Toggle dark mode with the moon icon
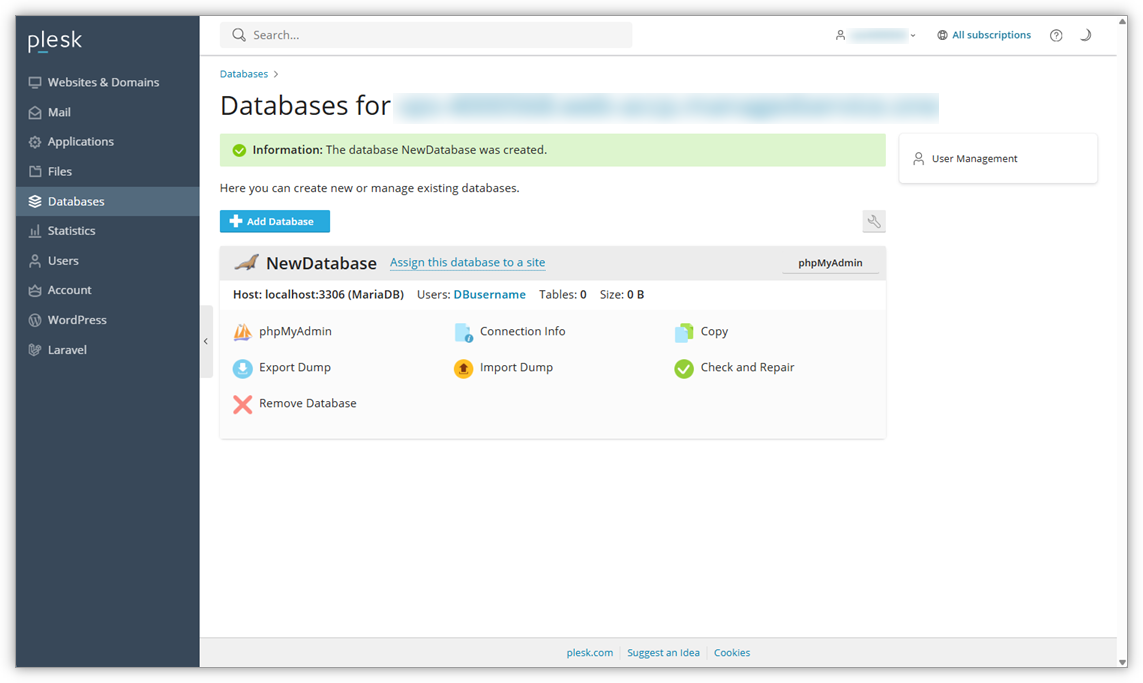Screen dimensions: 1143x683 (x=1086, y=35)
